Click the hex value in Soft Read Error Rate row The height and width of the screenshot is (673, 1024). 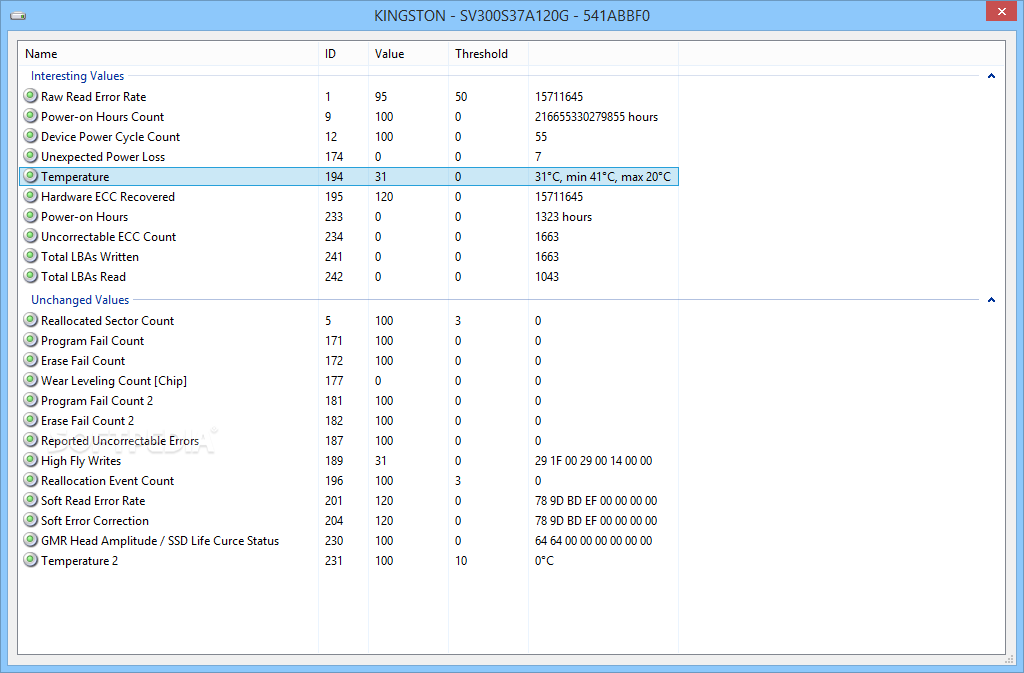point(596,501)
